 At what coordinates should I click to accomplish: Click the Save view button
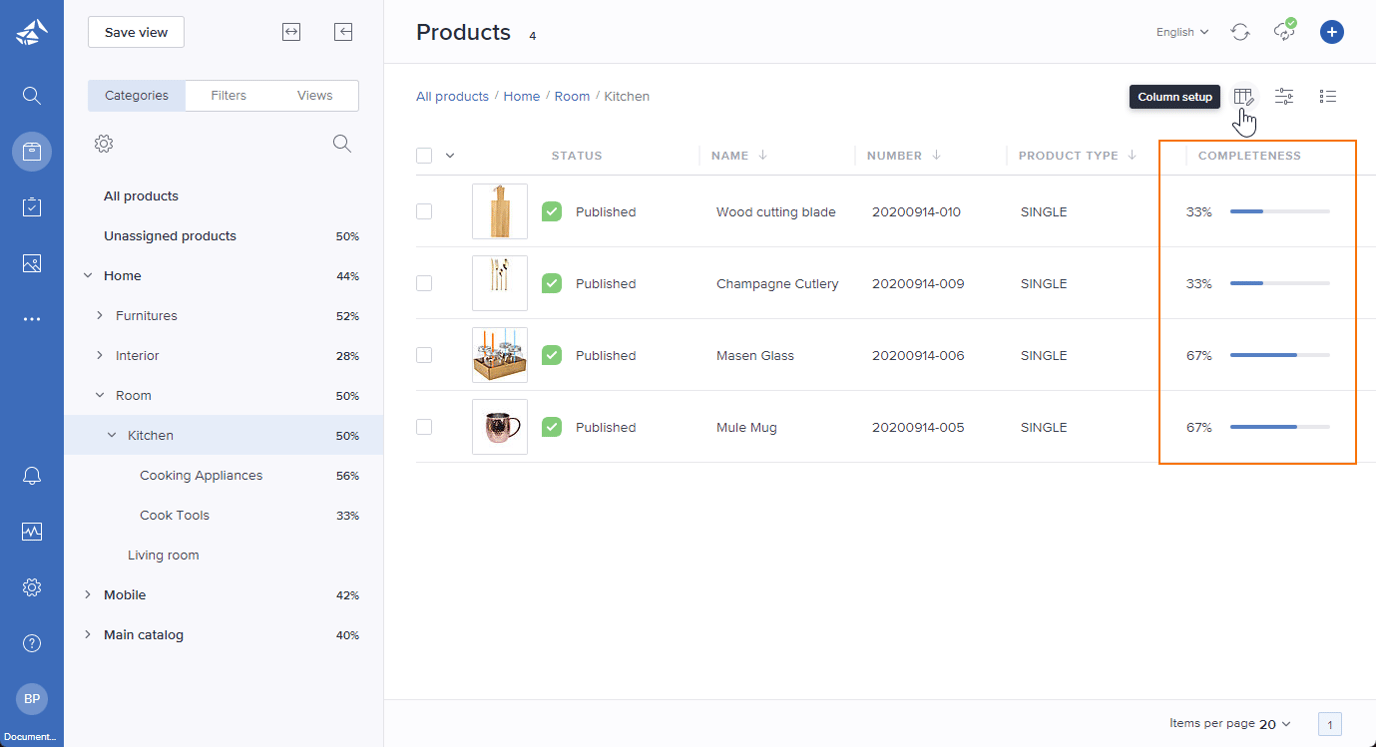coord(136,32)
